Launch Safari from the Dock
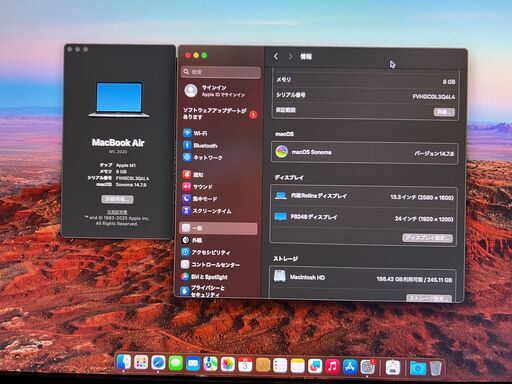Screen dimensions: 512x384 point(158,363)
